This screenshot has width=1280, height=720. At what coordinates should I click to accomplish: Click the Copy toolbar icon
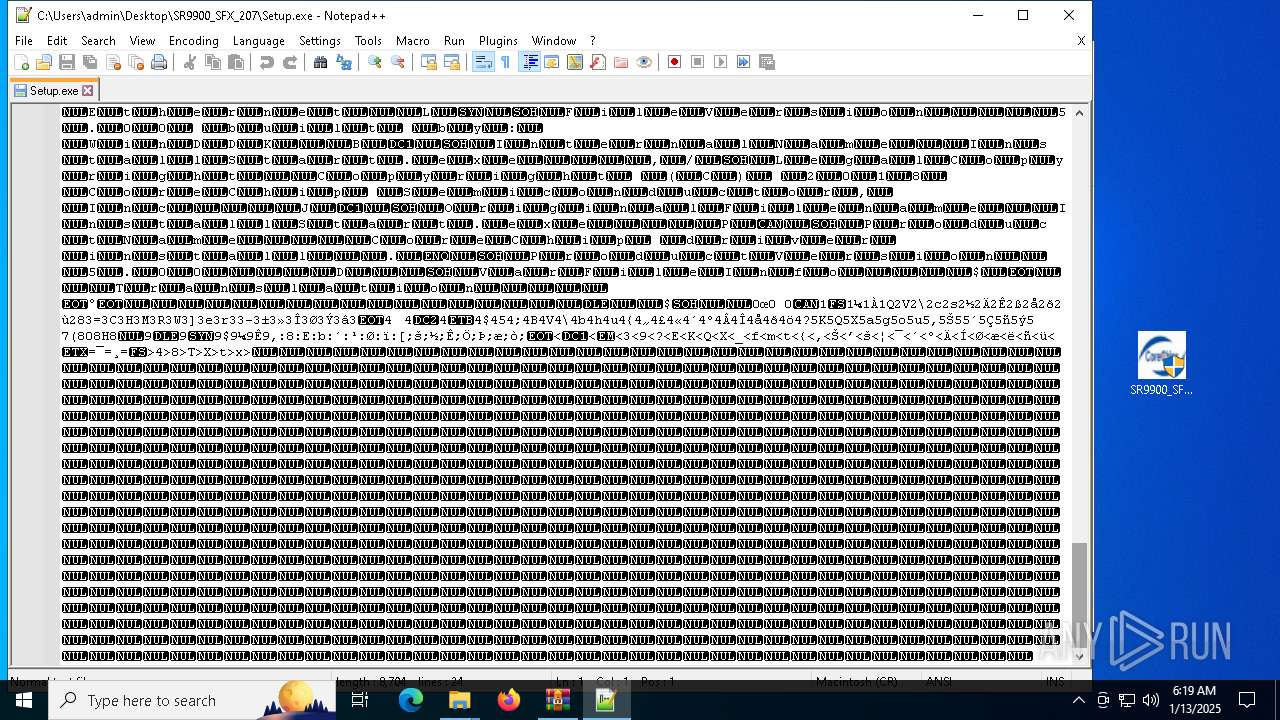(213, 62)
